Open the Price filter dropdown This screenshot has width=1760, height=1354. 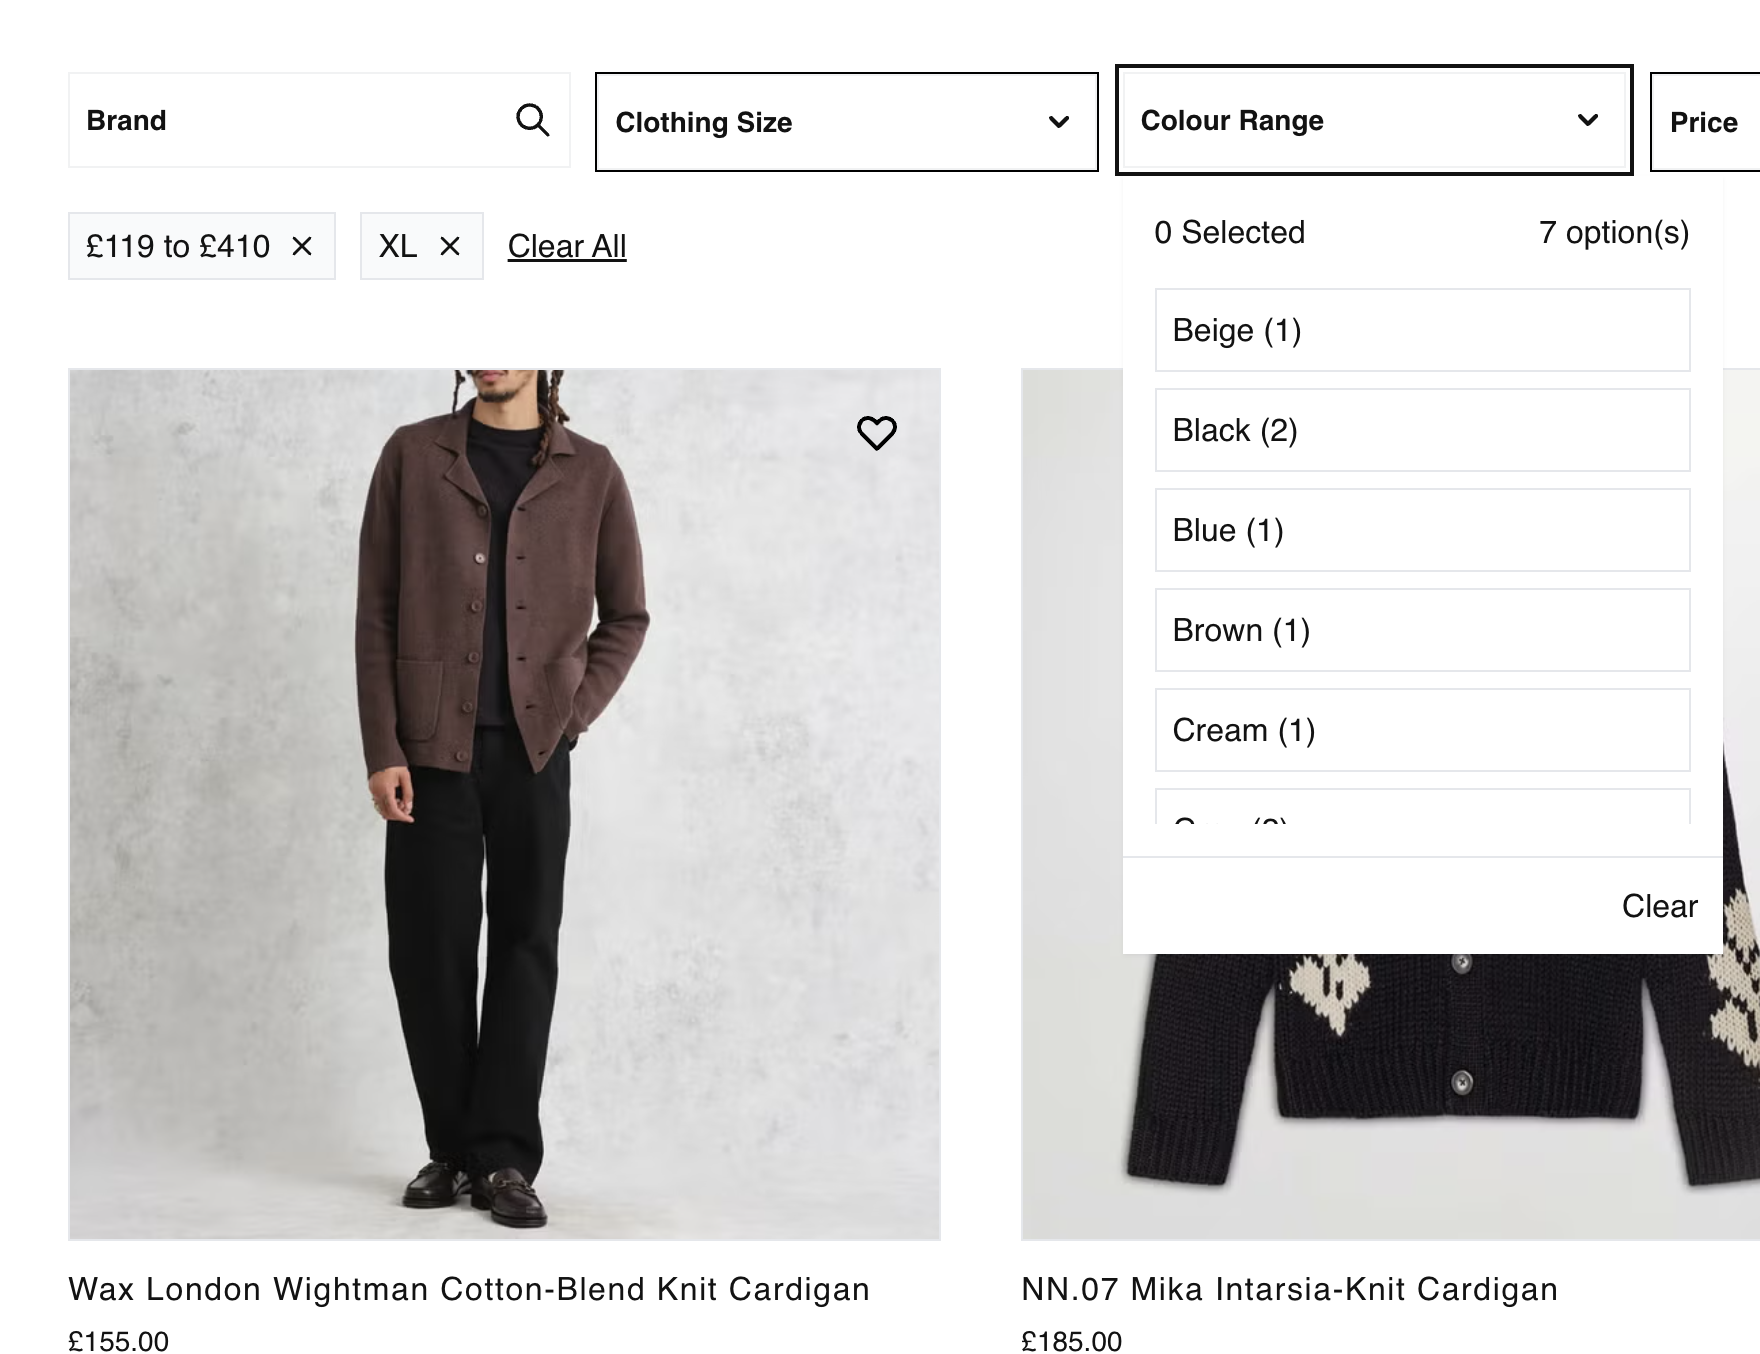[x=1705, y=122]
